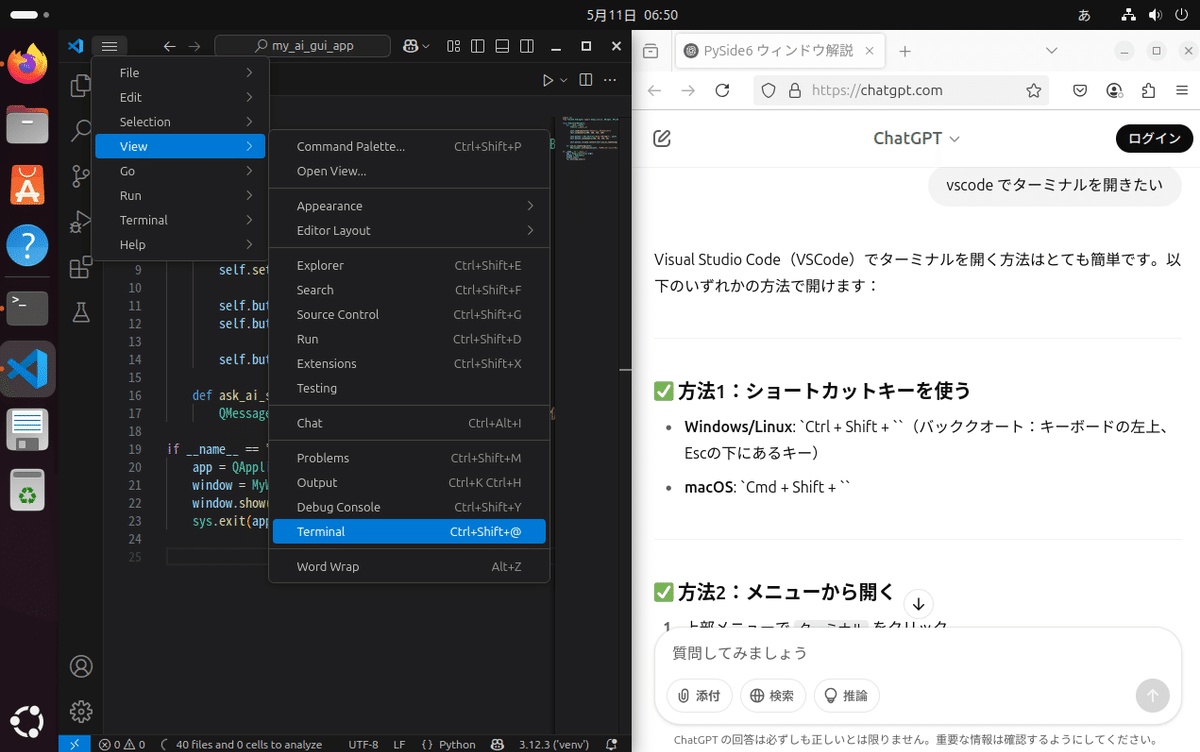Toggle Word Wrap in View menu
Viewport: 1200px width, 752px height.
coord(409,566)
